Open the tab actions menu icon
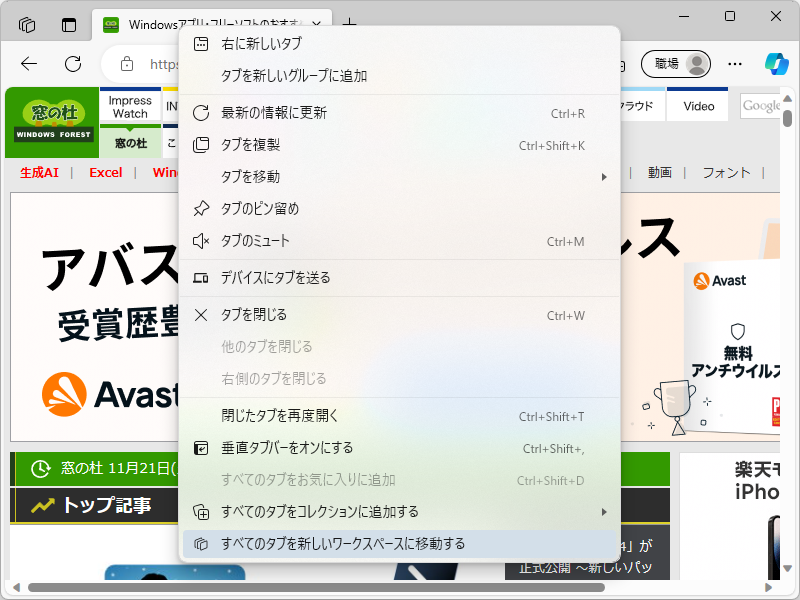This screenshot has height=600, width=800. 69,24
